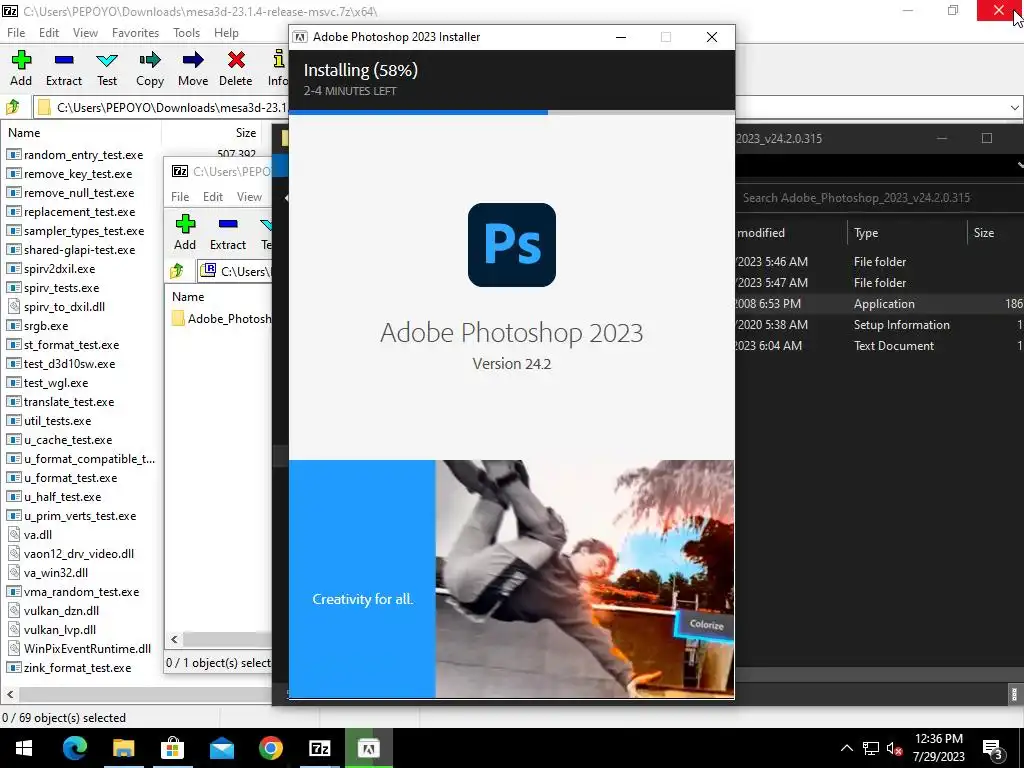Select Adobe_Photosh folder in second 7-Zip

point(221,319)
